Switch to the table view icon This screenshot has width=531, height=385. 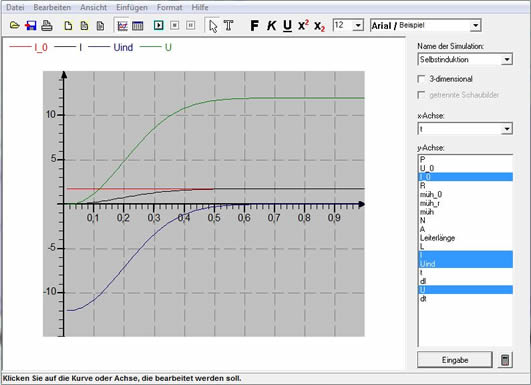[x=137, y=25]
